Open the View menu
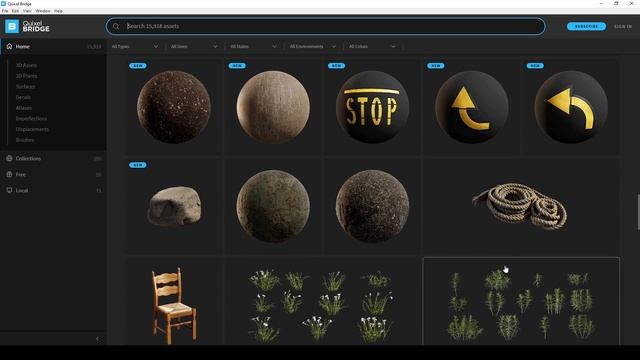This screenshot has height=360, width=640. point(27,11)
